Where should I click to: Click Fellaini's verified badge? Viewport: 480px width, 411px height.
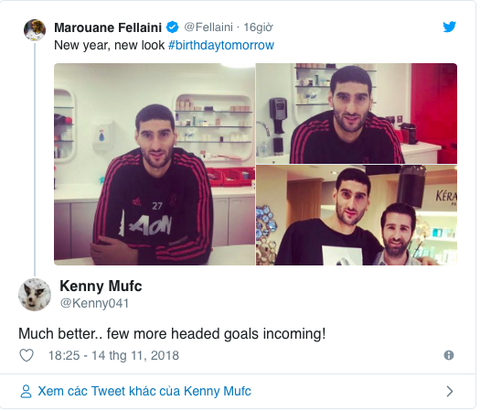point(172,27)
